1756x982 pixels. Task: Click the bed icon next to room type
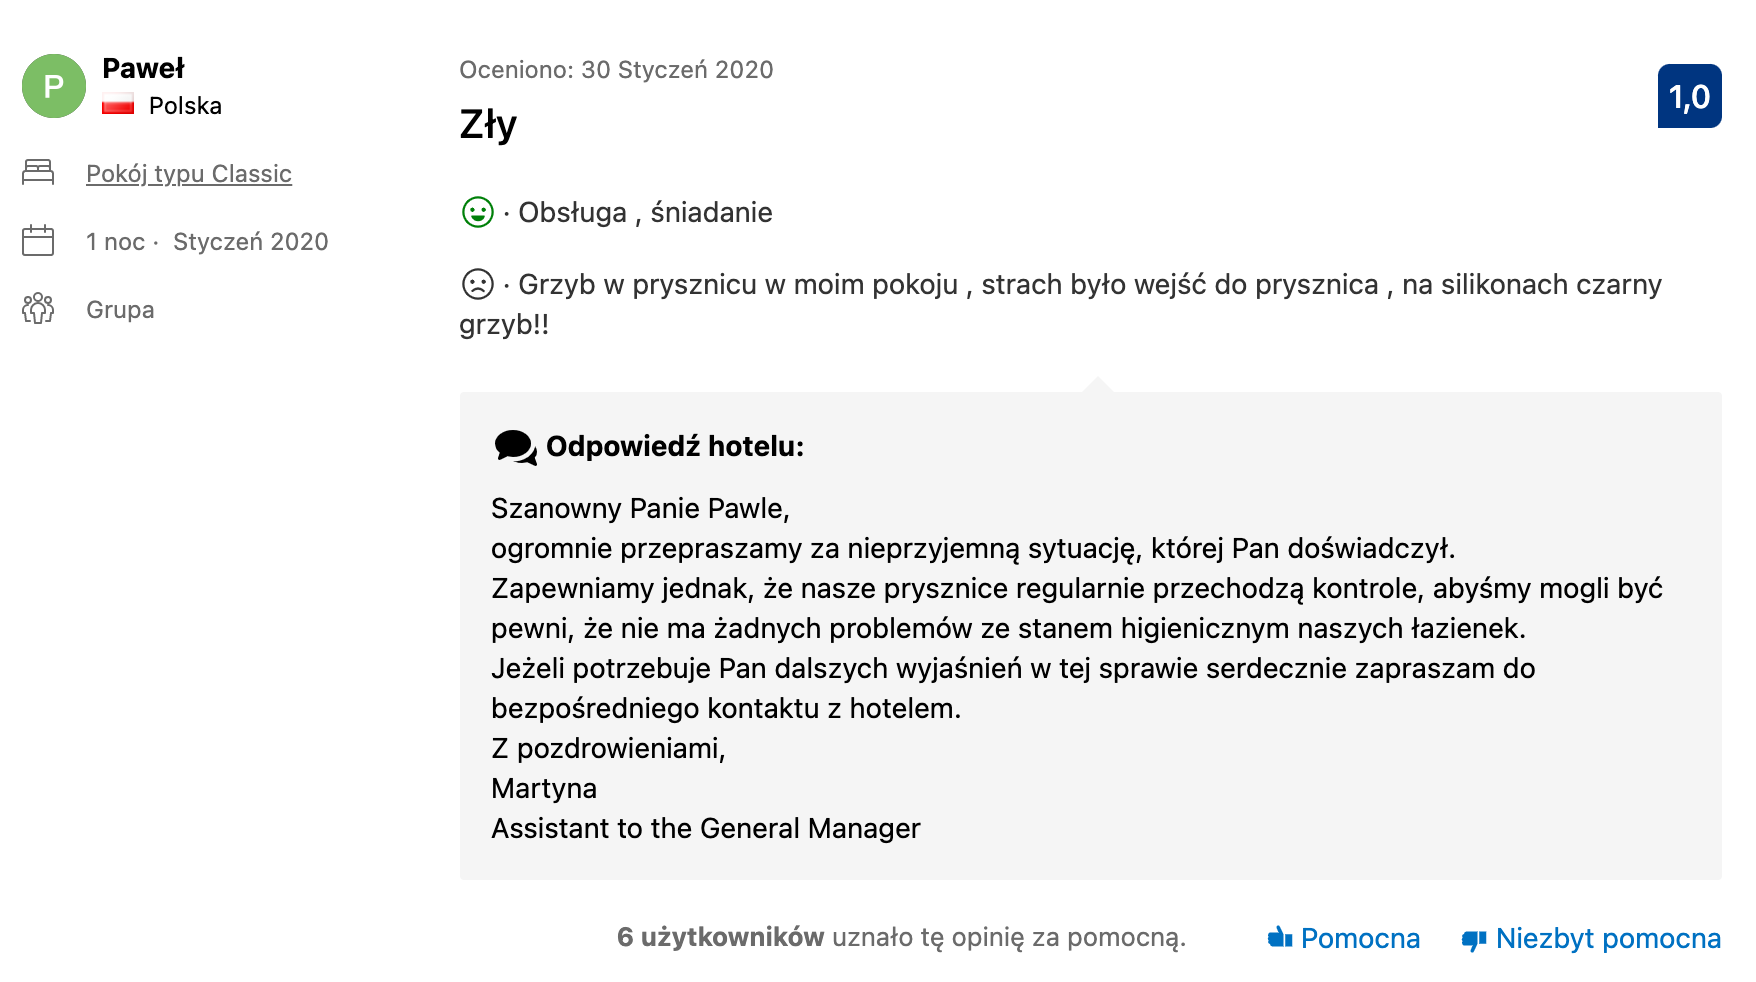[39, 172]
